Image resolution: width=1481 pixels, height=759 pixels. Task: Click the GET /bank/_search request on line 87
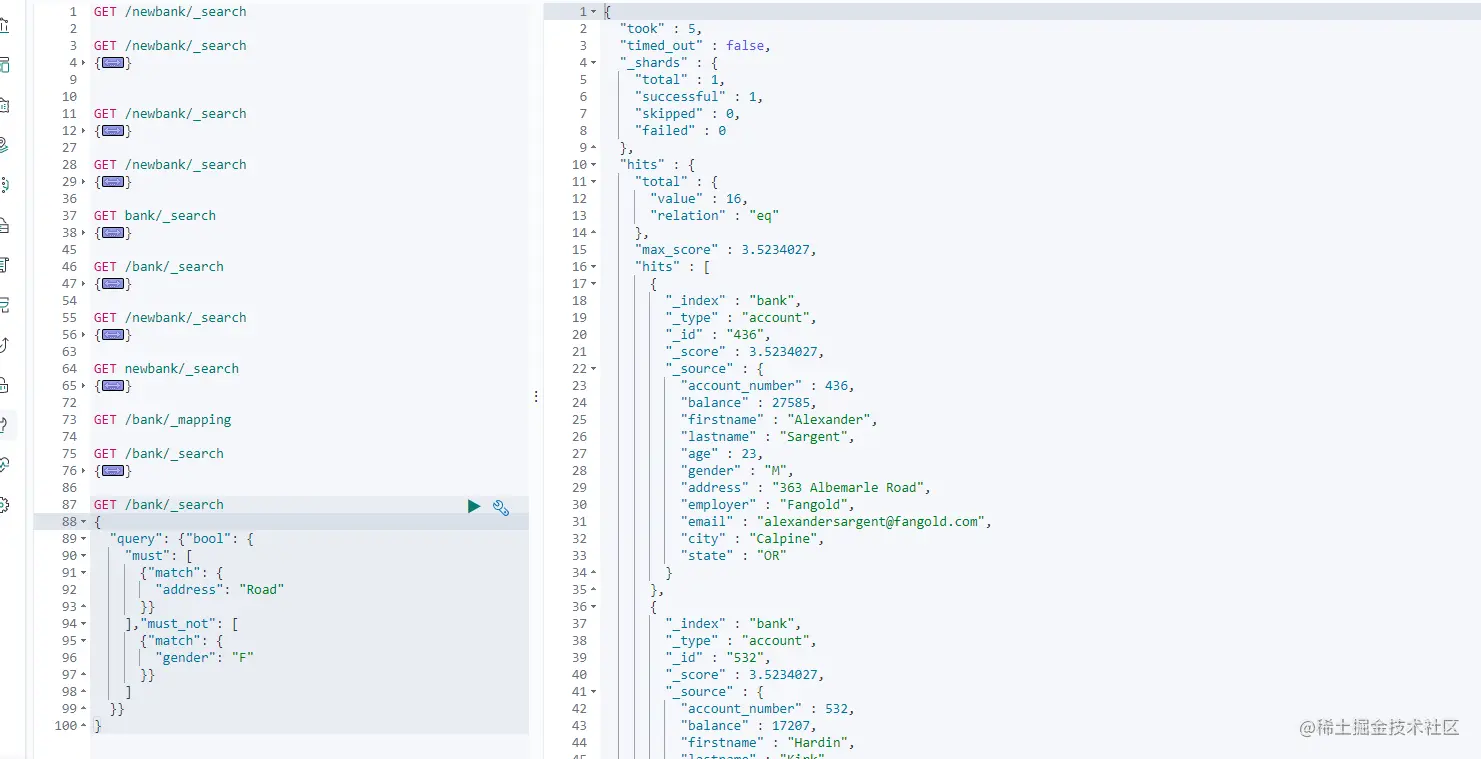click(159, 505)
